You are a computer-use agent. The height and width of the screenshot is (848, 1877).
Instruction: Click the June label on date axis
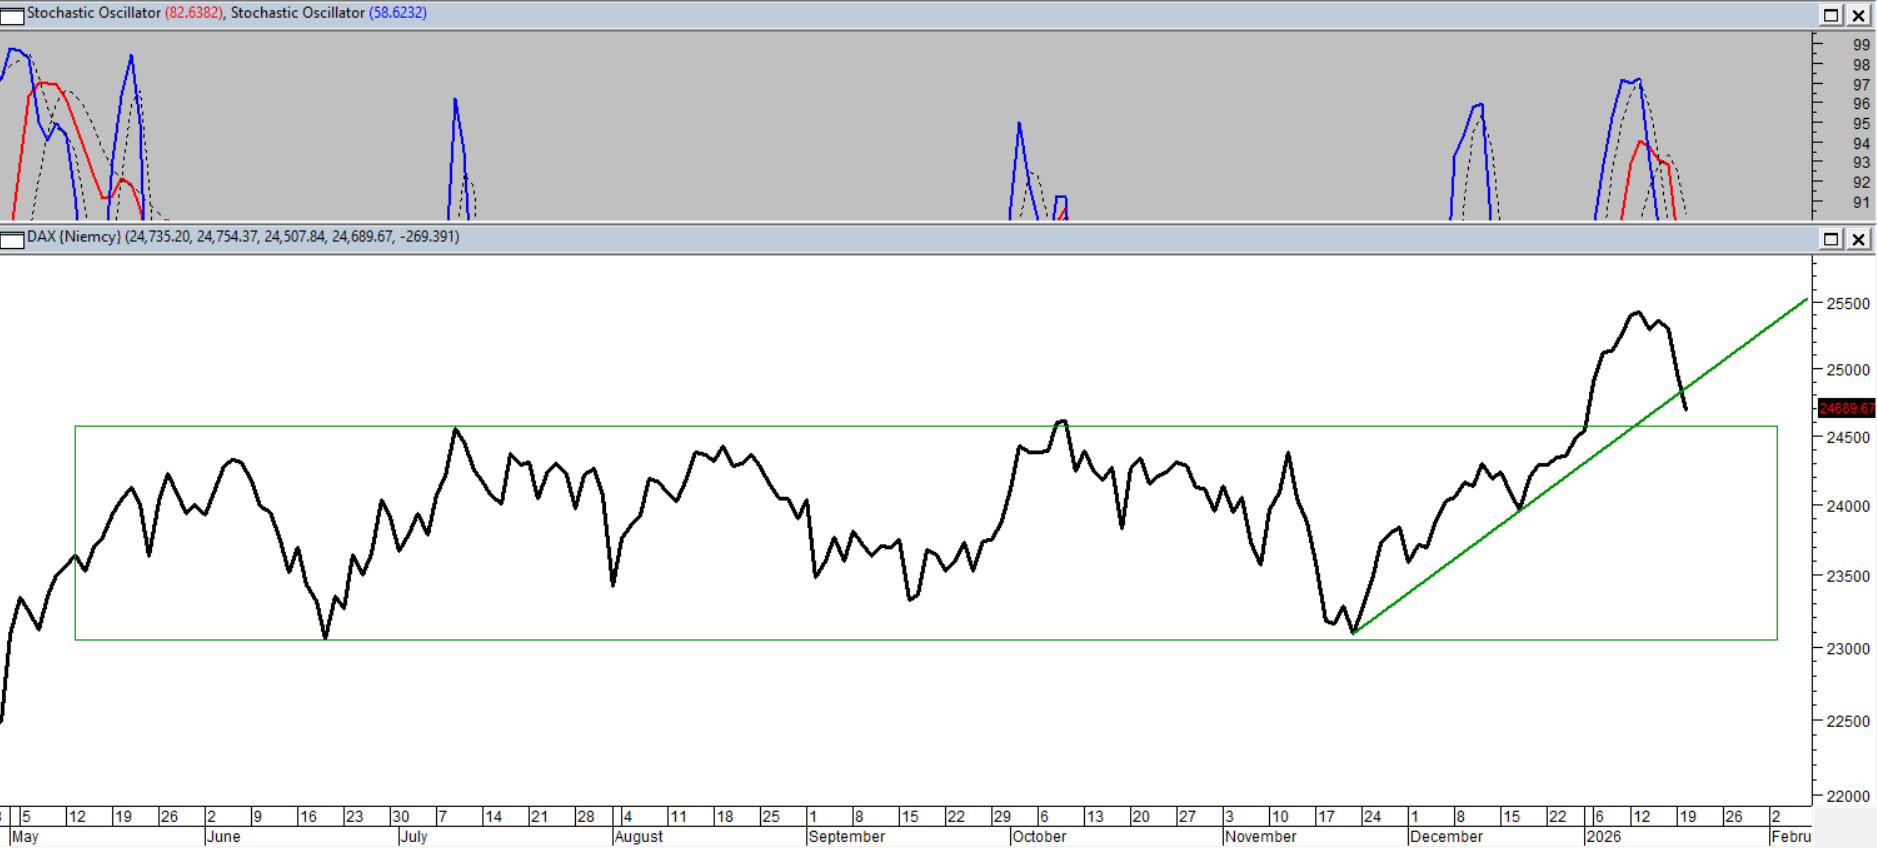point(223,836)
